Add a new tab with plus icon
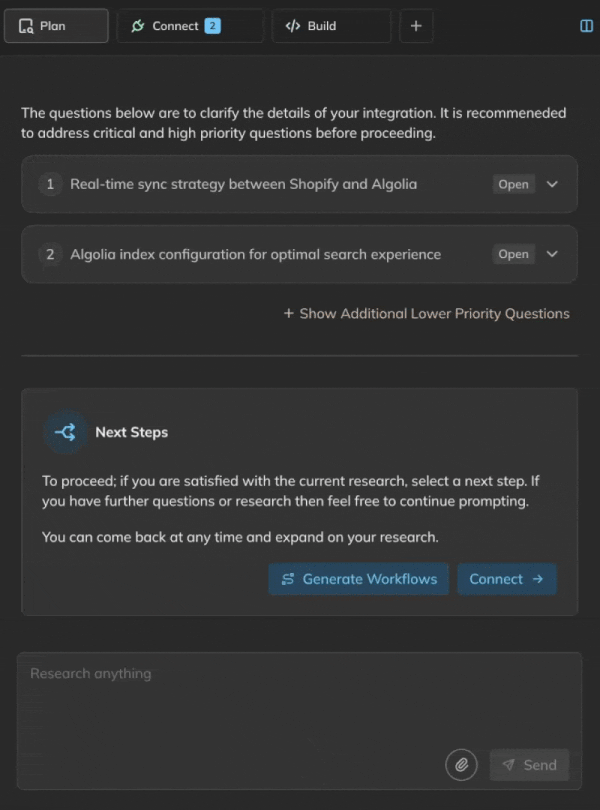The image size is (600, 810). pos(416,26)
